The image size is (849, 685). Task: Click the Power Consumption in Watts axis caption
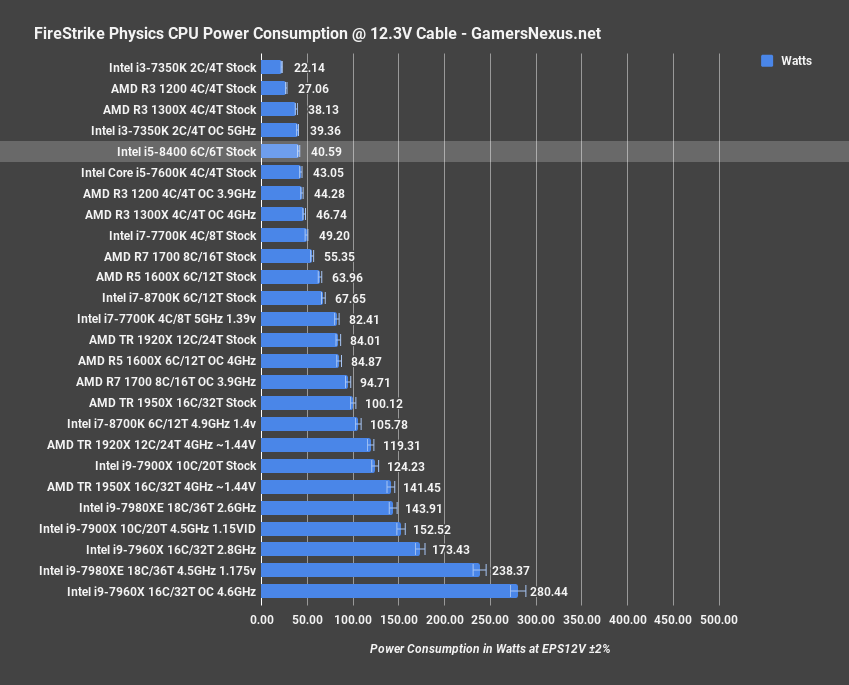click(x=489, y=648)
